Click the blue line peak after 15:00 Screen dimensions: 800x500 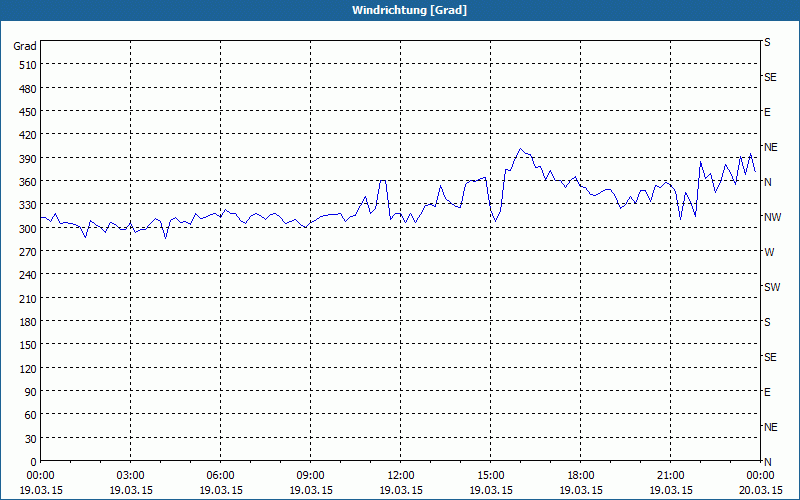(520, 149)
